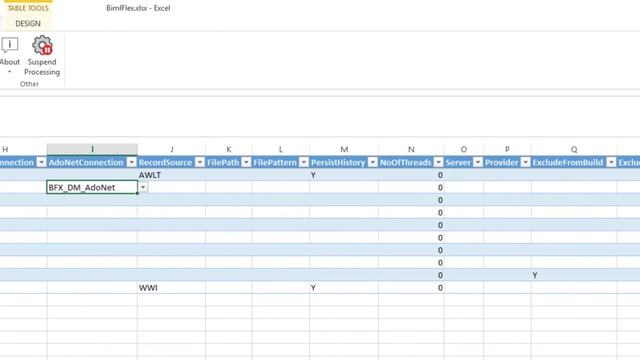This screenshot has width=640, height=360.
Task: Click the Y in the WWI row PersistHistory
Action: click(x=313, y=288)
